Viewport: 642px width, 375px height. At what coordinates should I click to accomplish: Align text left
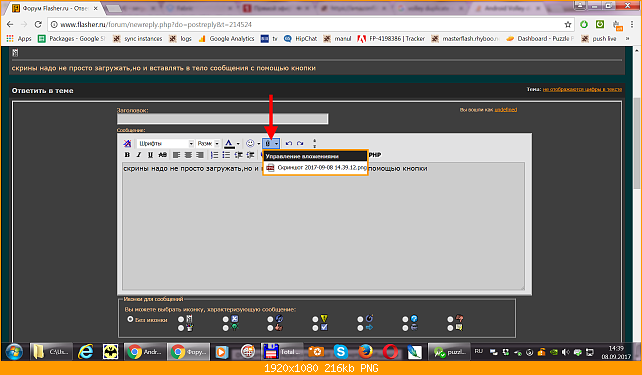point(176,155)
